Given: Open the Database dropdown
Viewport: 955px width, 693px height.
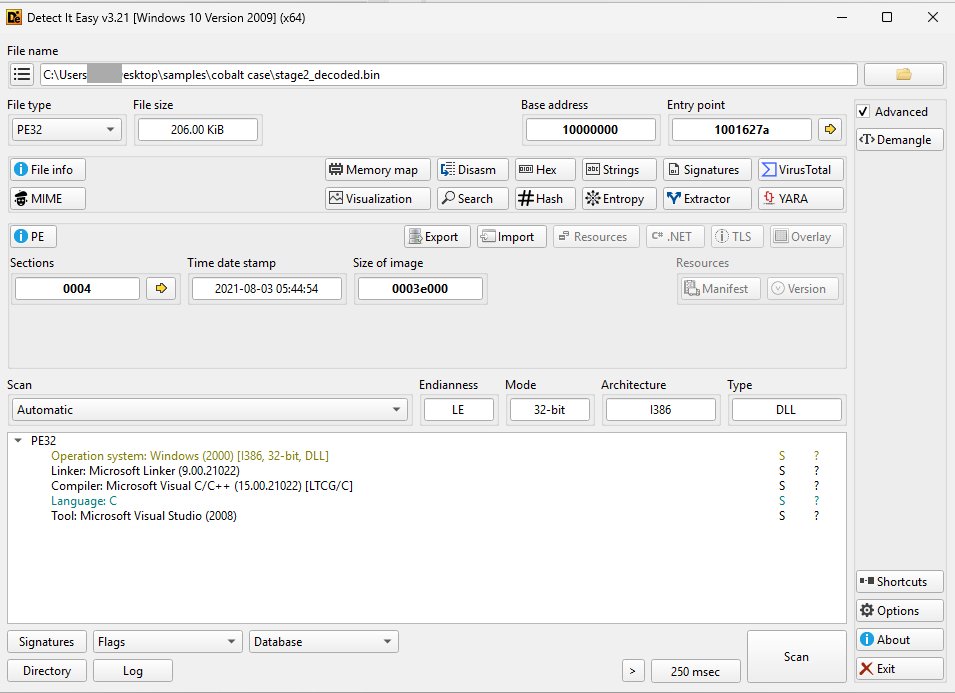Looking at the screenshot, I should coord(323,641).
